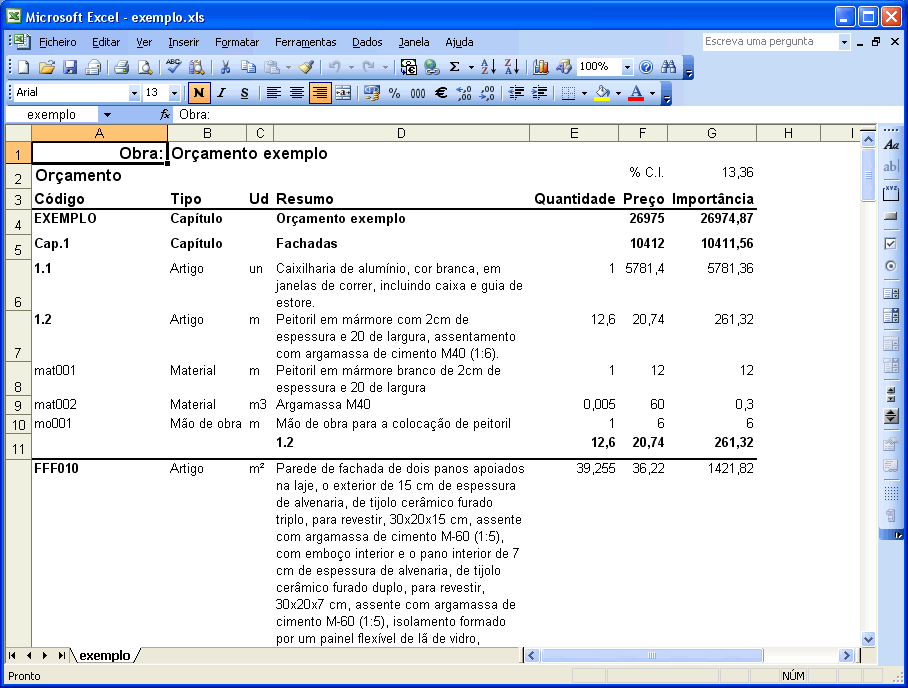Select column G header
The image size is (908, 688).
(x=712, y=133)
